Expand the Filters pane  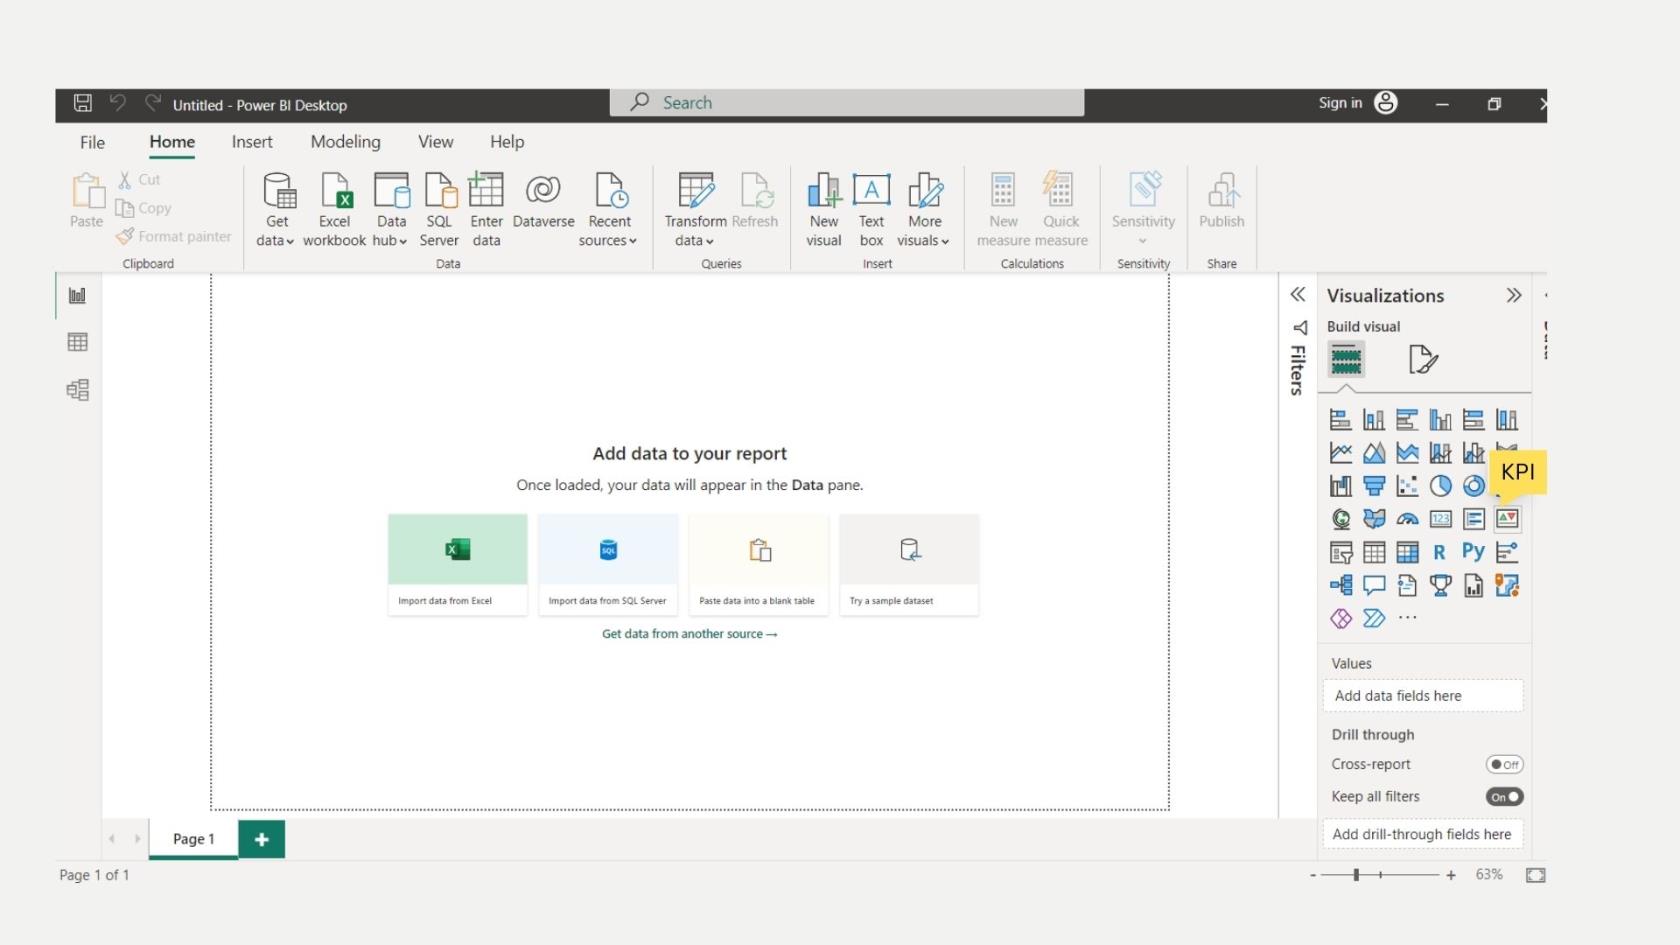click(1298, 294)
